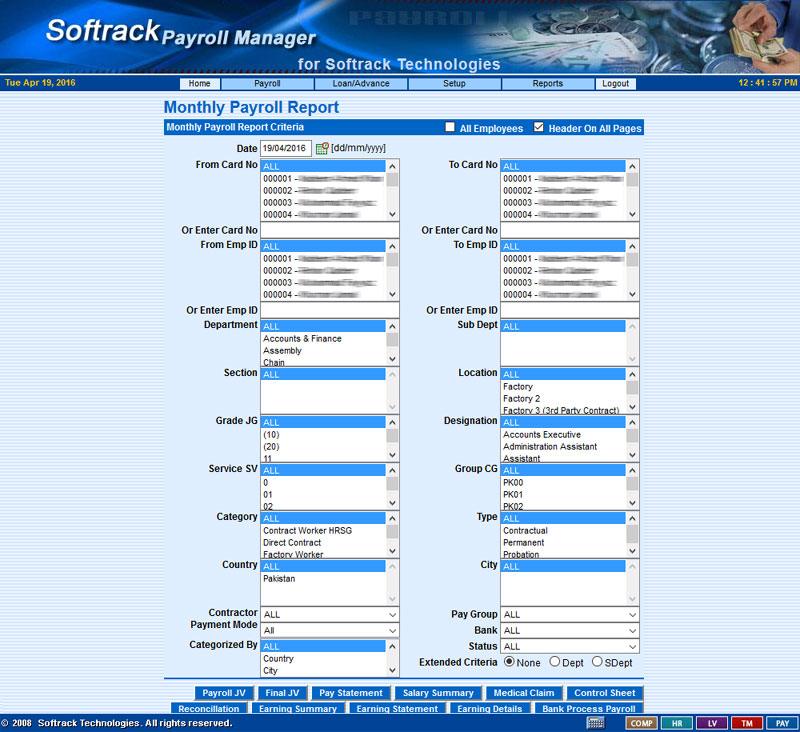Open the Pay Group dropdown
Image resolution: width=800 pixels, height=732 pixels.
pos(570,615)
